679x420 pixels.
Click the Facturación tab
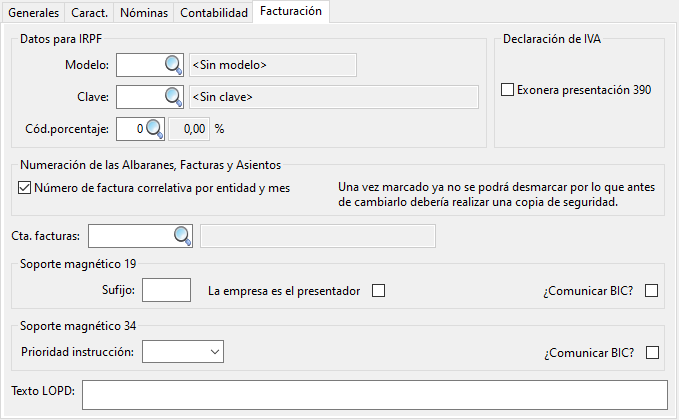pyautogui.click(x=291, y=12)
